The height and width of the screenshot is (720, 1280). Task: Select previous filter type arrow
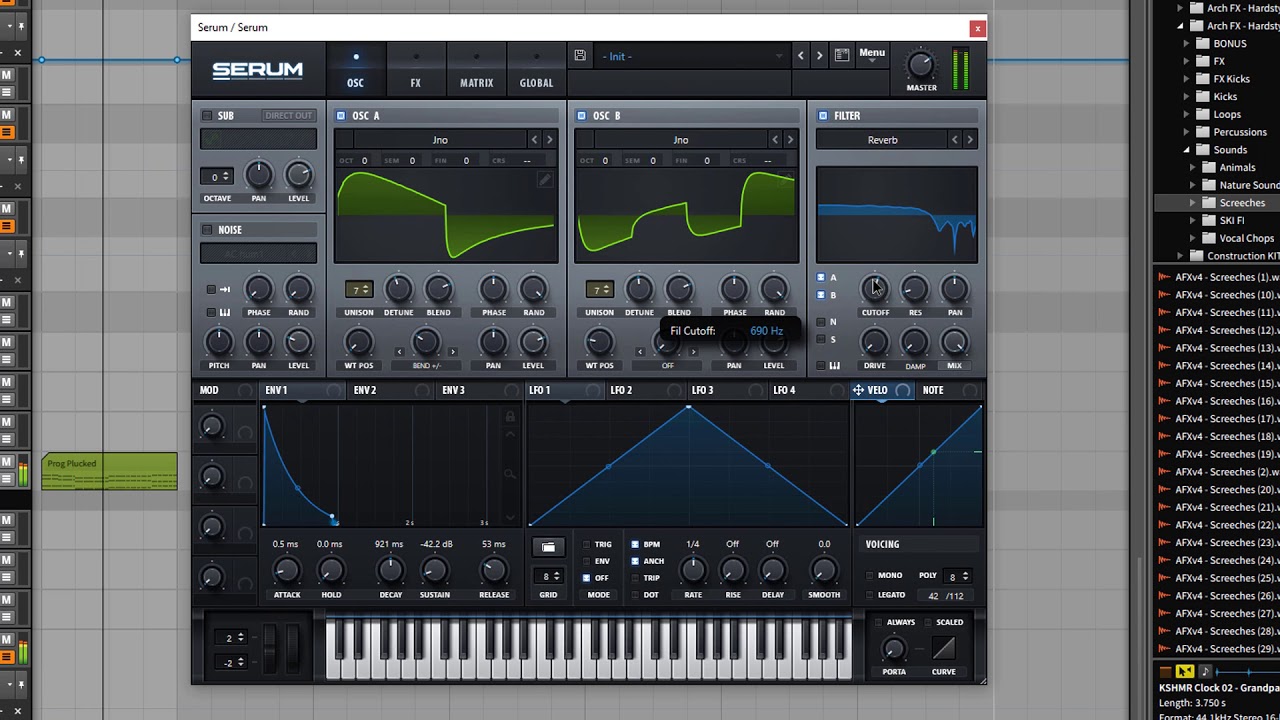(955, 140)
